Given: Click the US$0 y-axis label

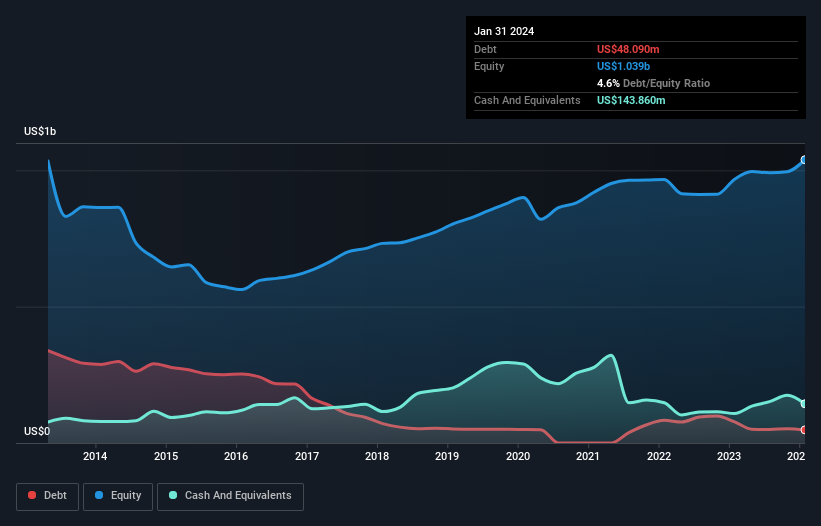Looking at the screenshot, I should (37, 431).
